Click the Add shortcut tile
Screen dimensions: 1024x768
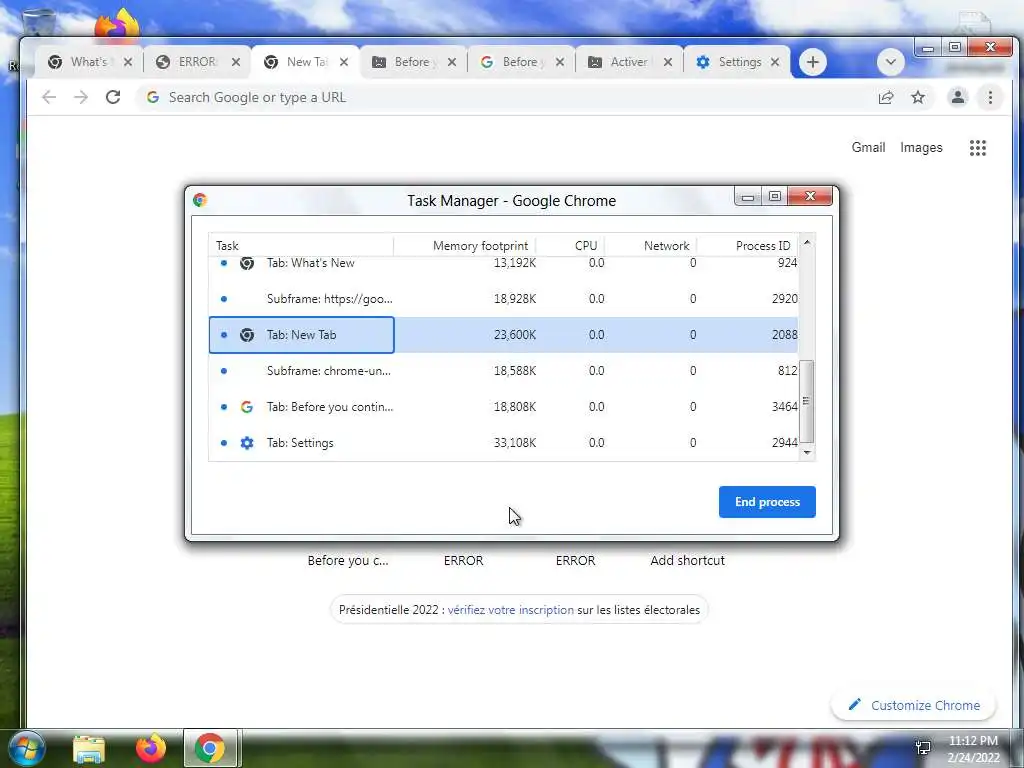[687, 560]
